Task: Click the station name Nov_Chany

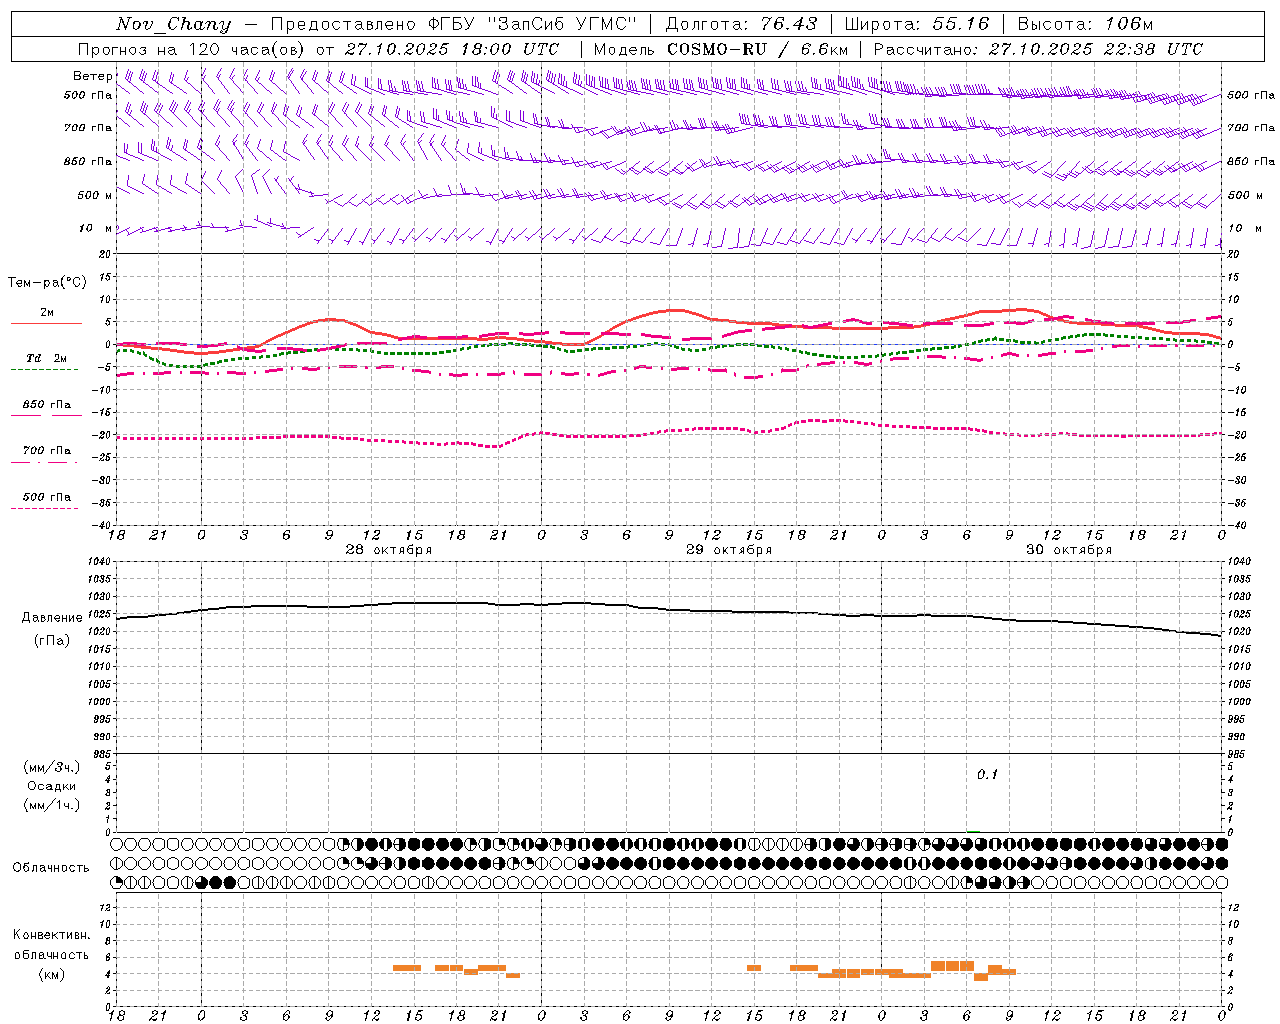Action: tap(173, 24)
